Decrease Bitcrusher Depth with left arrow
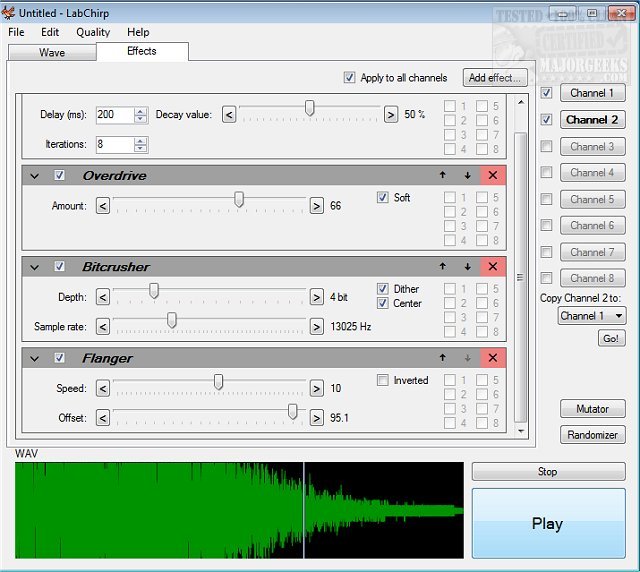The width and height of the screenshot is (640, 572). point(102,297)
